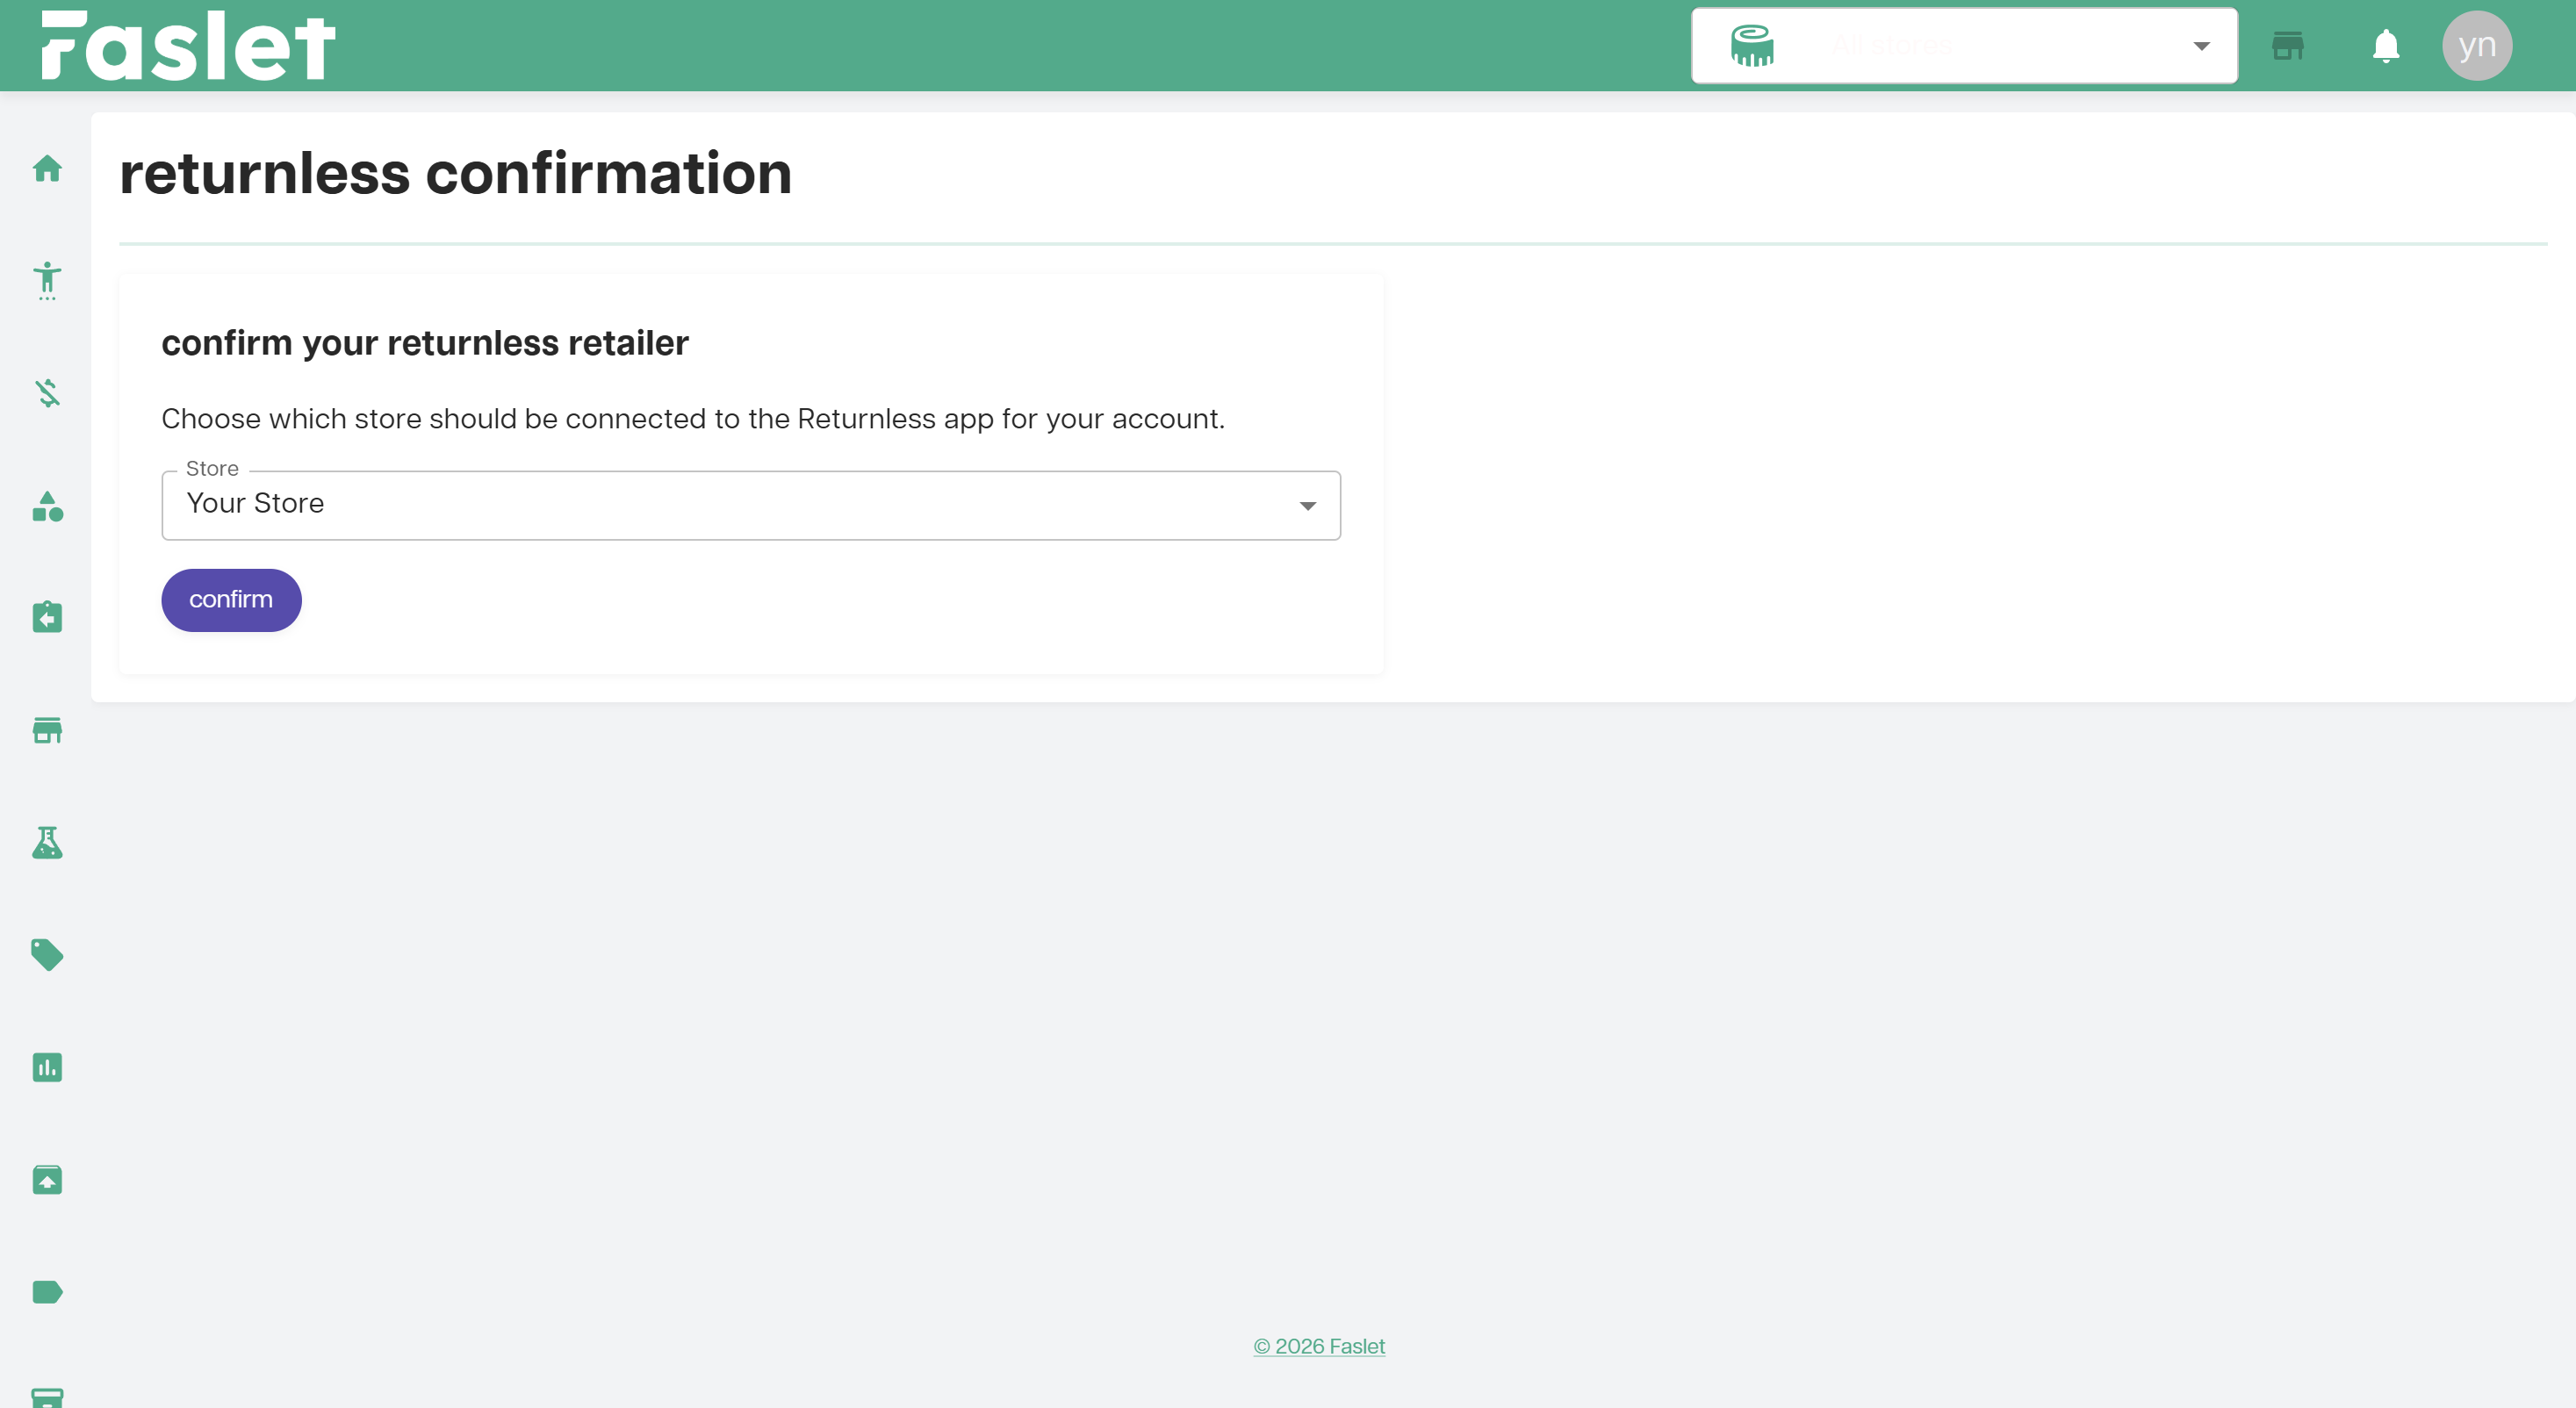This screenshot has width=2576, height=1408.
Task: Expand the Store 'Your Store' dropdown
Action: pos(751,506)
